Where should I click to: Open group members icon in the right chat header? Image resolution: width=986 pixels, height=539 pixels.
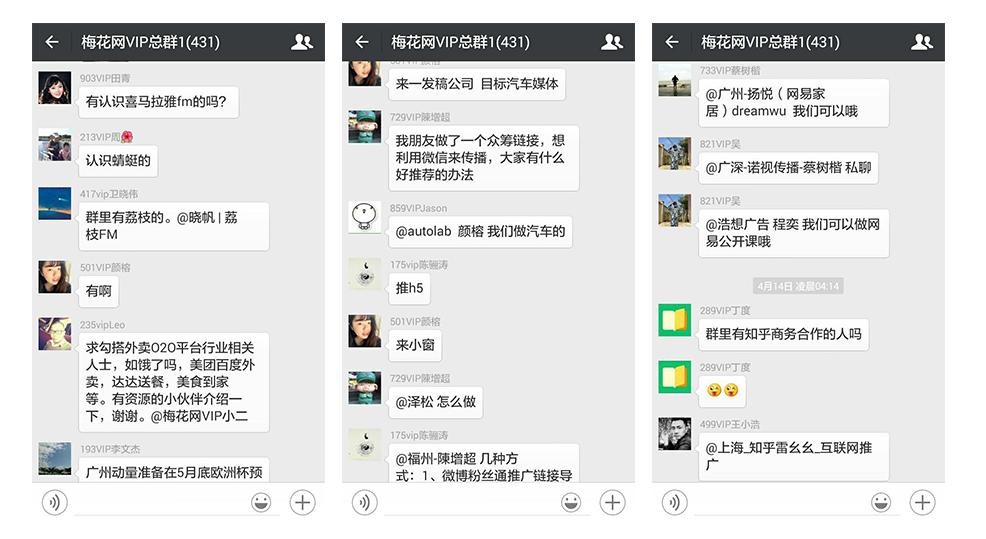coord(922,42)
